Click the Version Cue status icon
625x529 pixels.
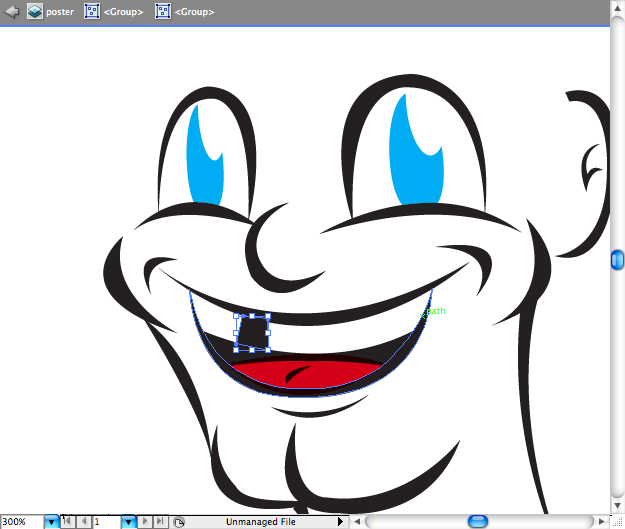pyautogui.click(x=179, y=522)
